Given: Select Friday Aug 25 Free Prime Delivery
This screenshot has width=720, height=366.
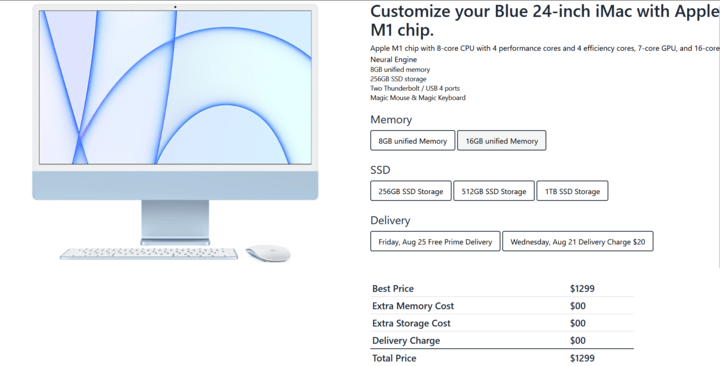Looking at the screenshot, I should click(435, 242).
